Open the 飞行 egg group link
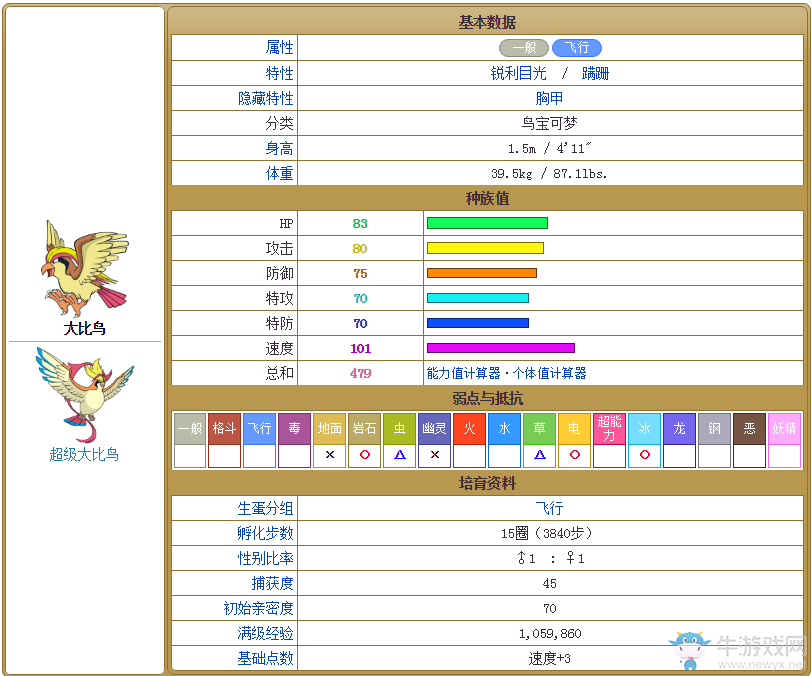Viewport: 812px width, 676px height. [549, 508]
